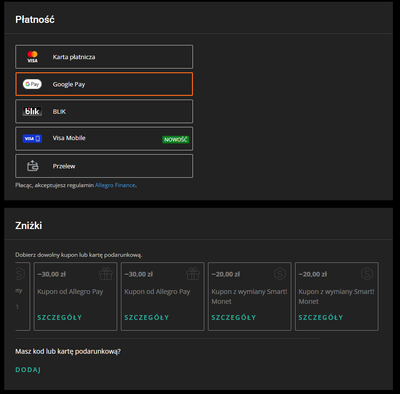Click −30,00 zł amount on first coupon
Screen dimensions: 400x394
(52, 274)
